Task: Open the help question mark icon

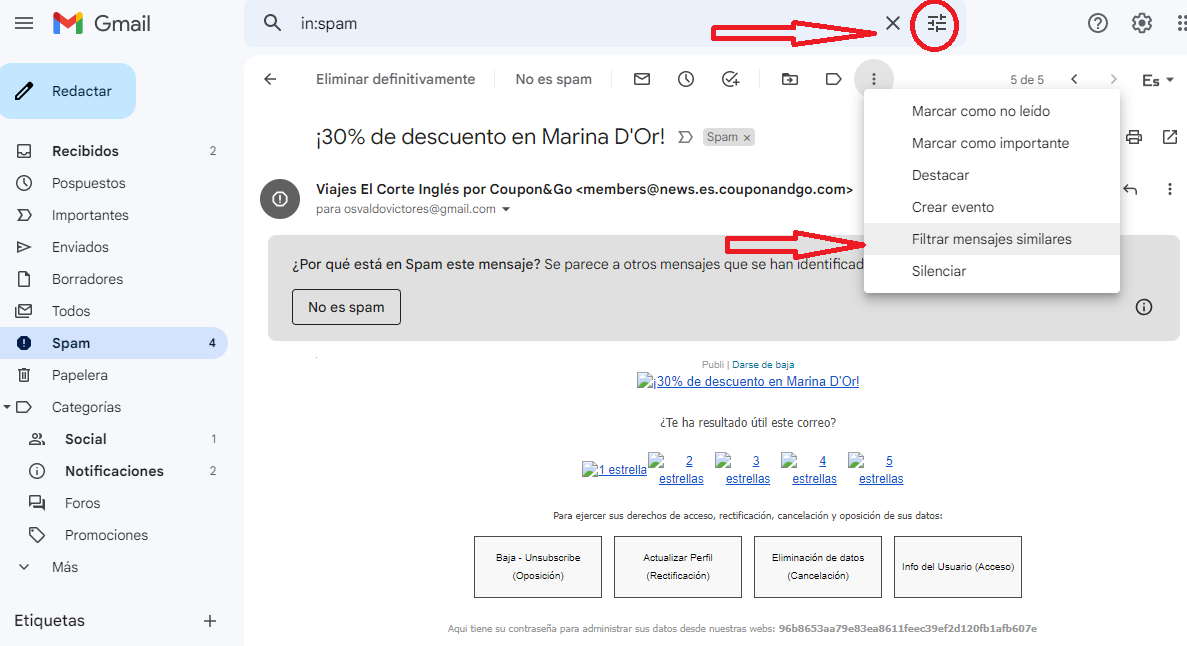Action: tap(1098, 22)
